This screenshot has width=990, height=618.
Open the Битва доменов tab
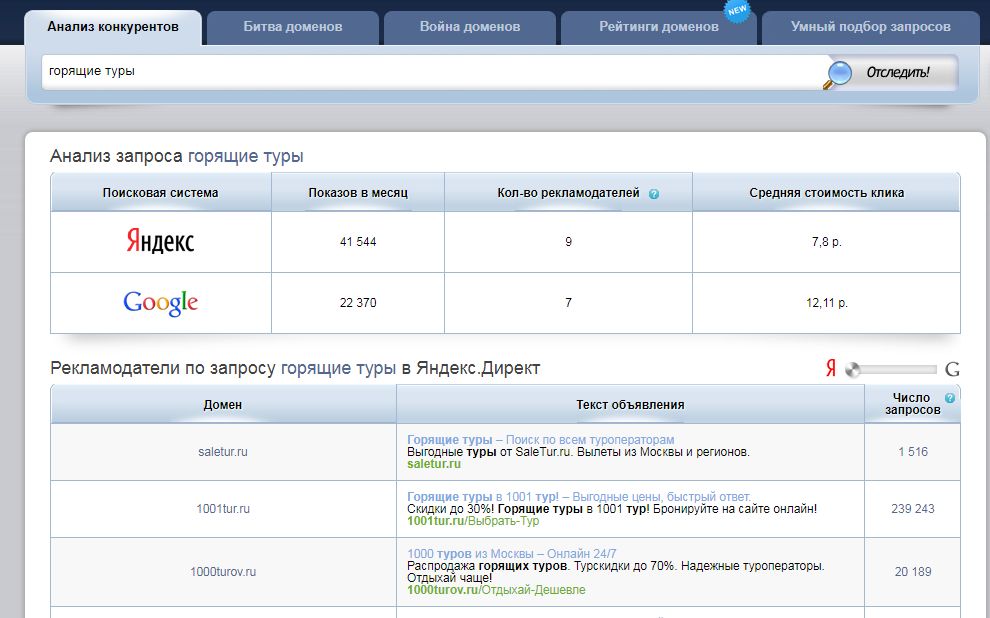(x=293, y=27)
